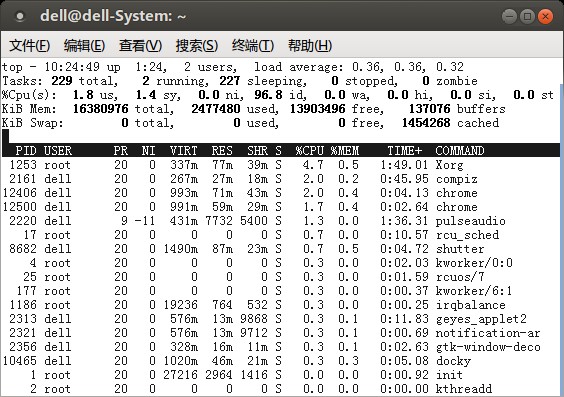Click the rcu_sched process name
Screen dimensions: 564x397
coord(467,235)
